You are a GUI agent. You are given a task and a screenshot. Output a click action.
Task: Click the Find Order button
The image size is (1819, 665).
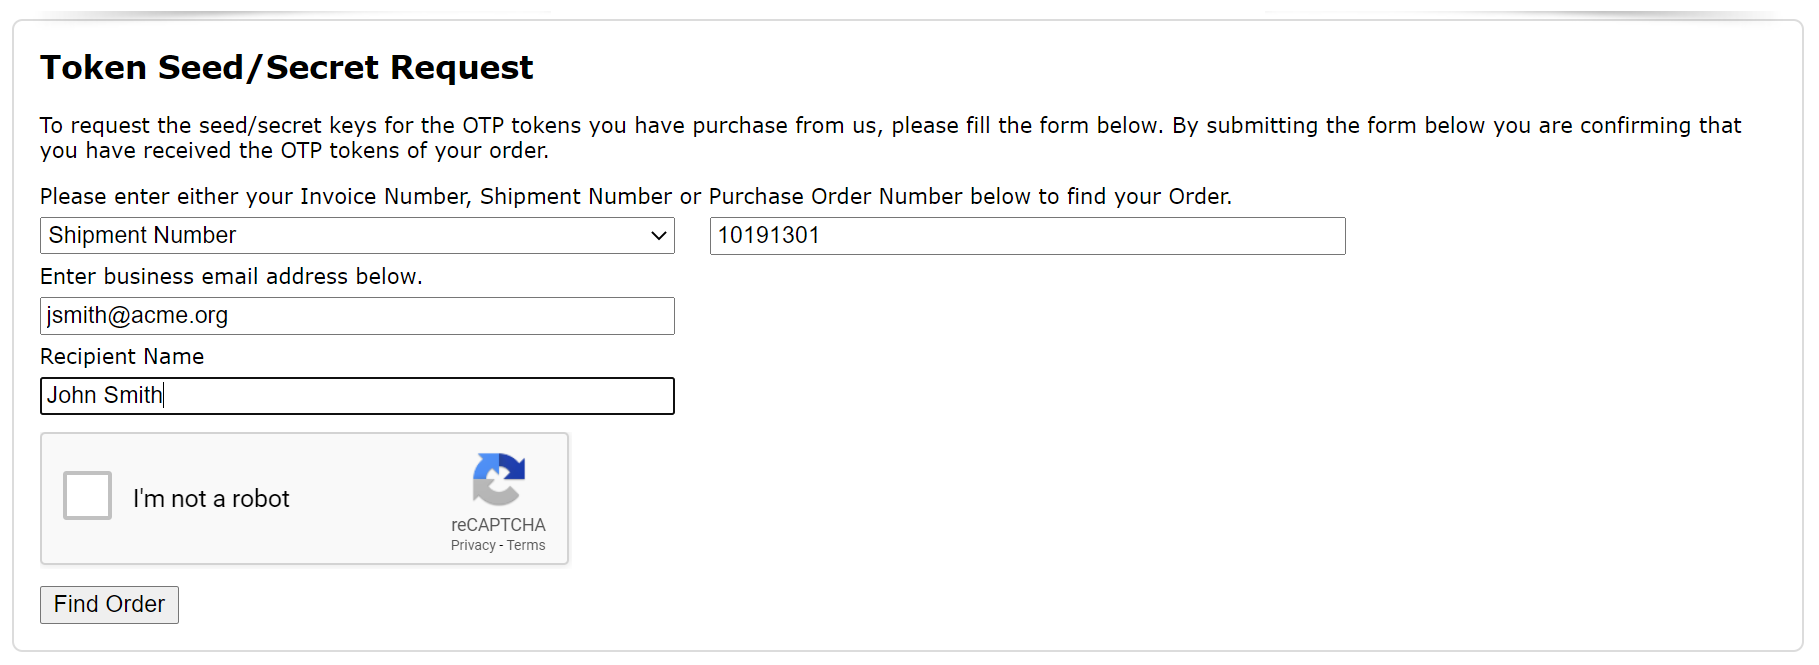(109, 605)
